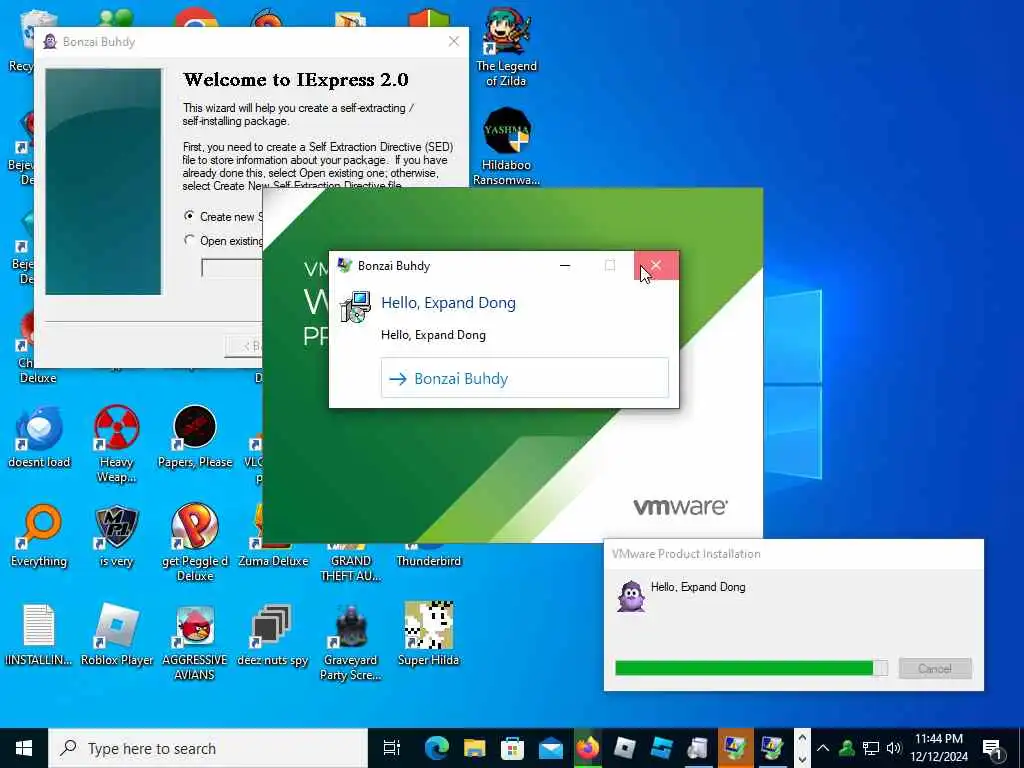
Task: Click the Zuma Deluxe desktop label
Action: pyautogui.click(x=273, y=561)
